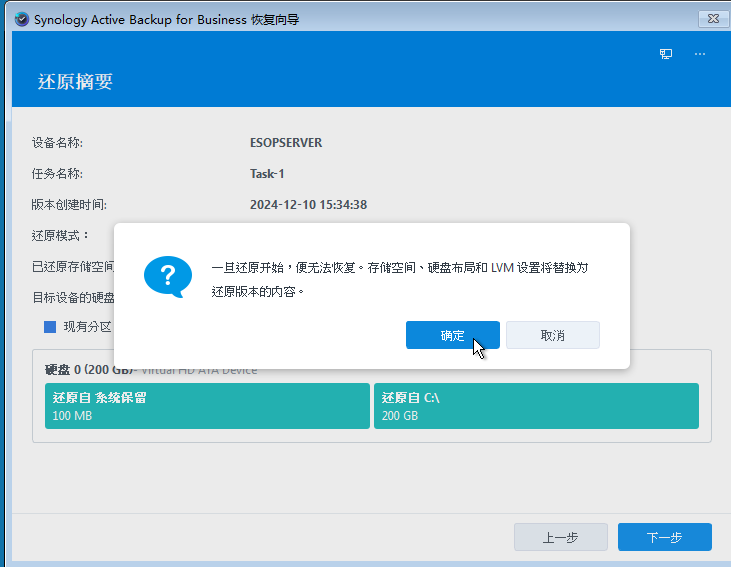Go back with the 上一步 button
Image resolution: width=731 pixels, height=567 pixels.
pos(560,537)
